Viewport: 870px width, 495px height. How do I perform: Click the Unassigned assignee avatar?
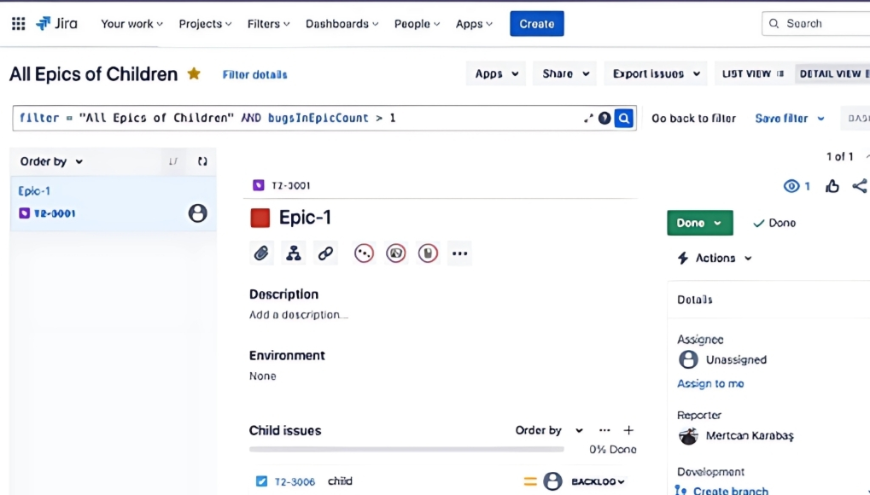tap(688, 360)
